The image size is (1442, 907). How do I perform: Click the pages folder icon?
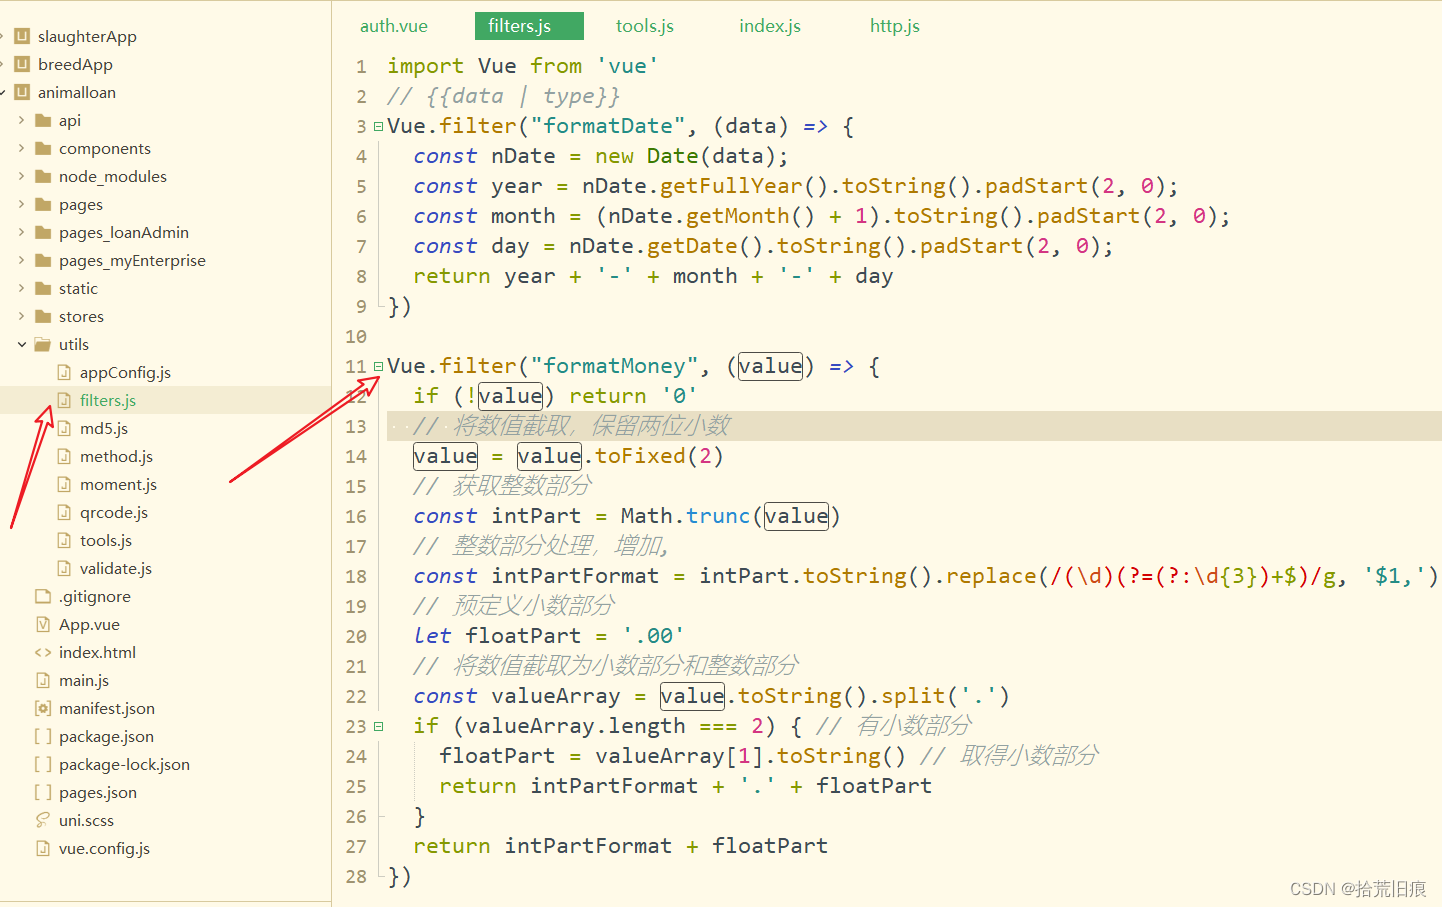(x=43, y=204)
